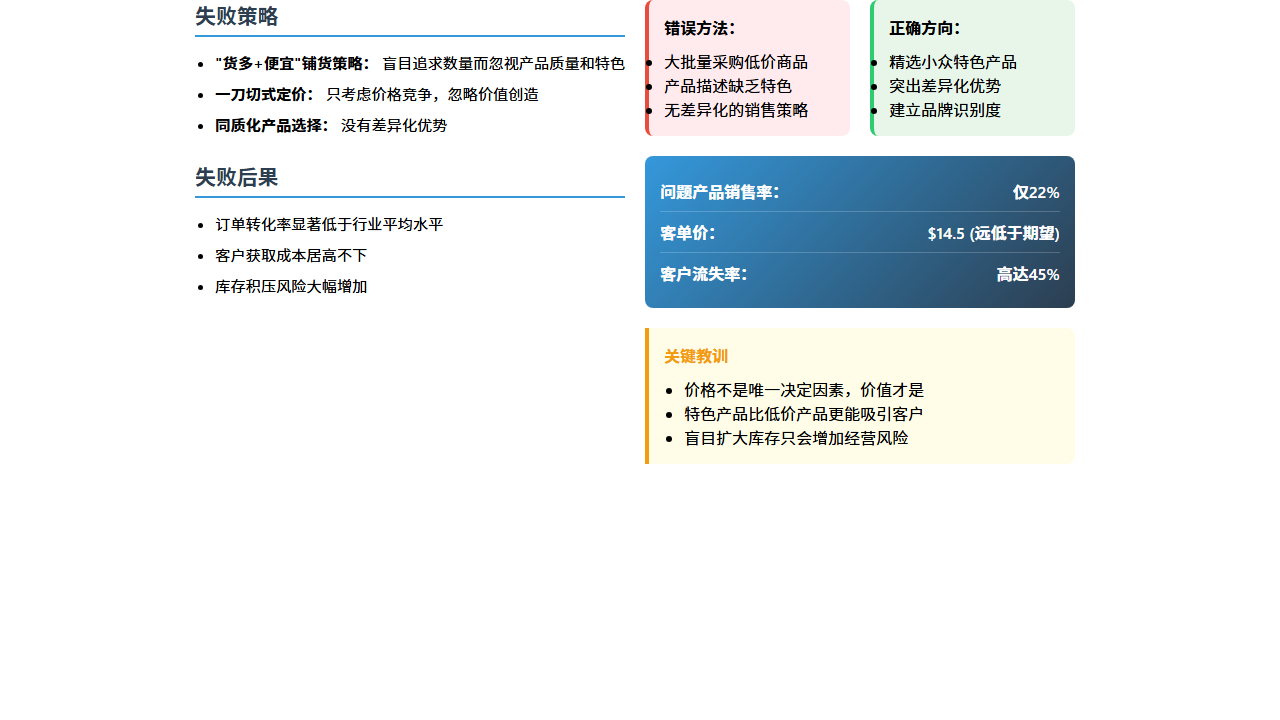1280x720 pixels.
Task: Click the 高达45% value
Action: click(x=1028, y=274)
